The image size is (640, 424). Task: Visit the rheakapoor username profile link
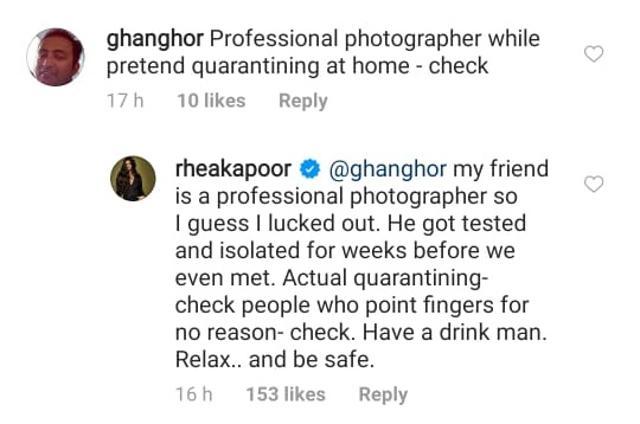click(x=233, y=169)
